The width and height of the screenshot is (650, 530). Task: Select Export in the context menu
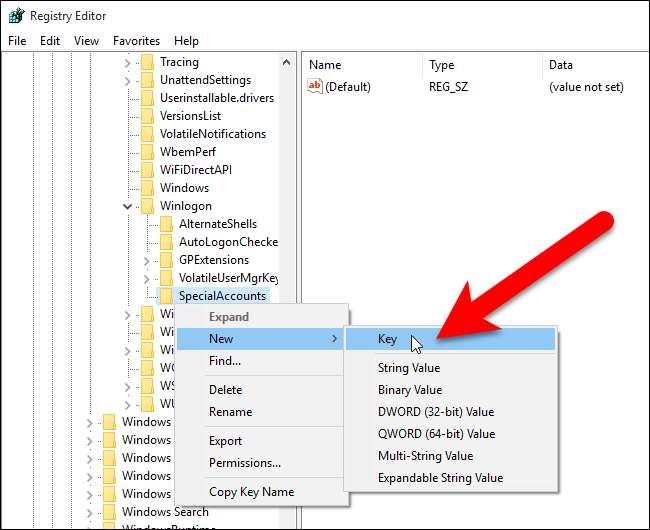tap(260, 441)
